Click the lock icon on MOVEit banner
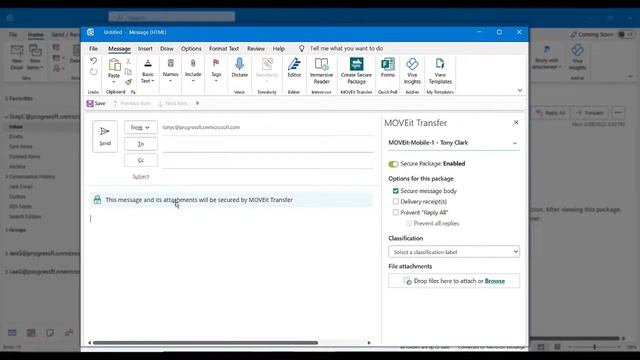The height and width of the screenshot is (360, 640). coord(97,200)
